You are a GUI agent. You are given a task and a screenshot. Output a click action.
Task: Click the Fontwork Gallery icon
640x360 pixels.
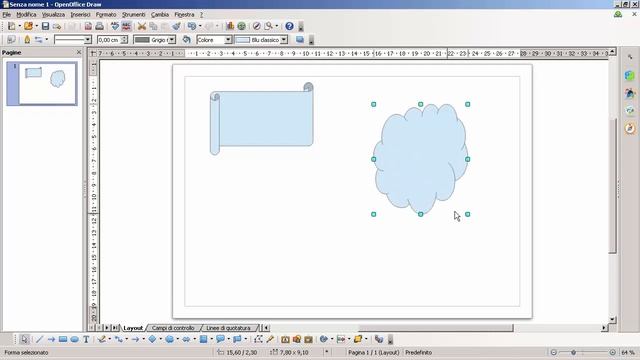(285, 339)
